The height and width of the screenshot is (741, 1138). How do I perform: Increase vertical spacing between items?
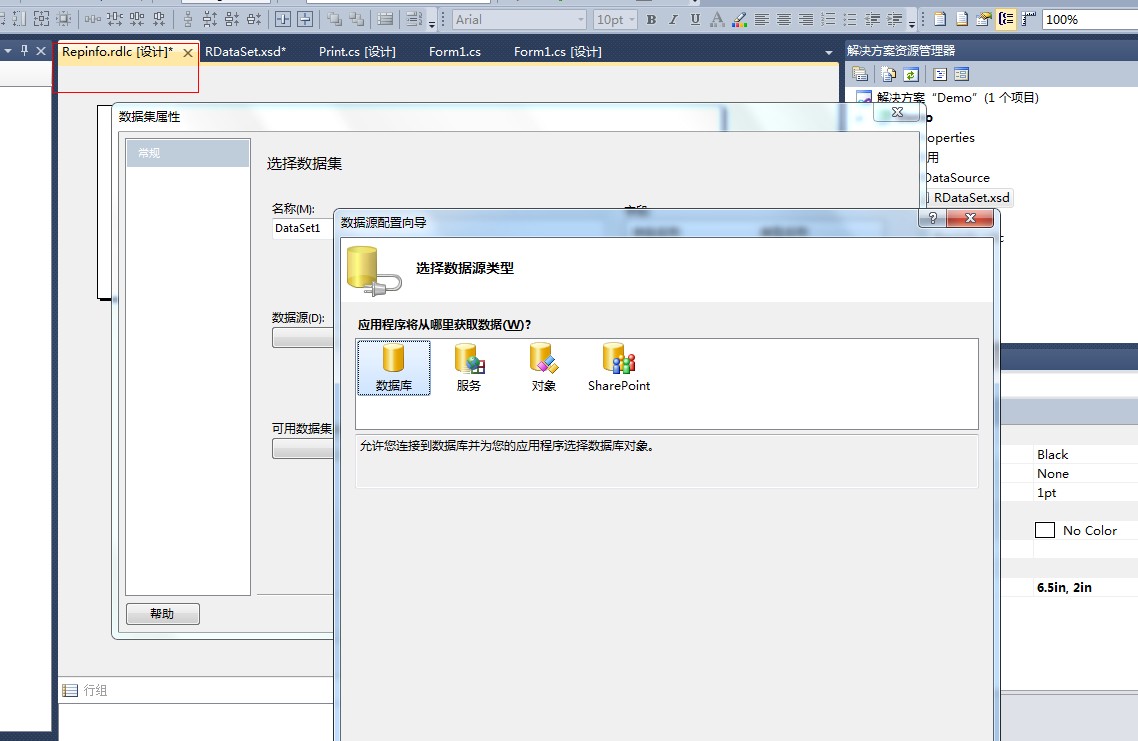pos(209,20)
